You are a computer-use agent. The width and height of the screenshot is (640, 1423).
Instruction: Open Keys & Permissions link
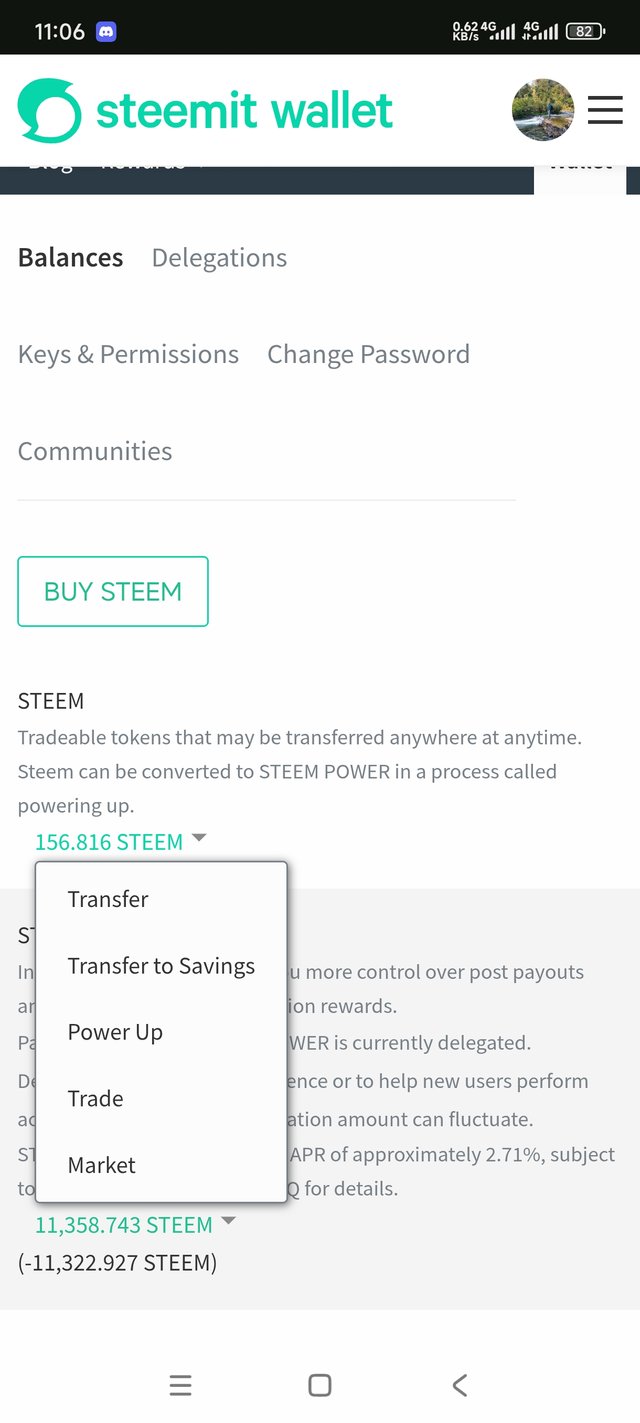click(x=128, y=355)
